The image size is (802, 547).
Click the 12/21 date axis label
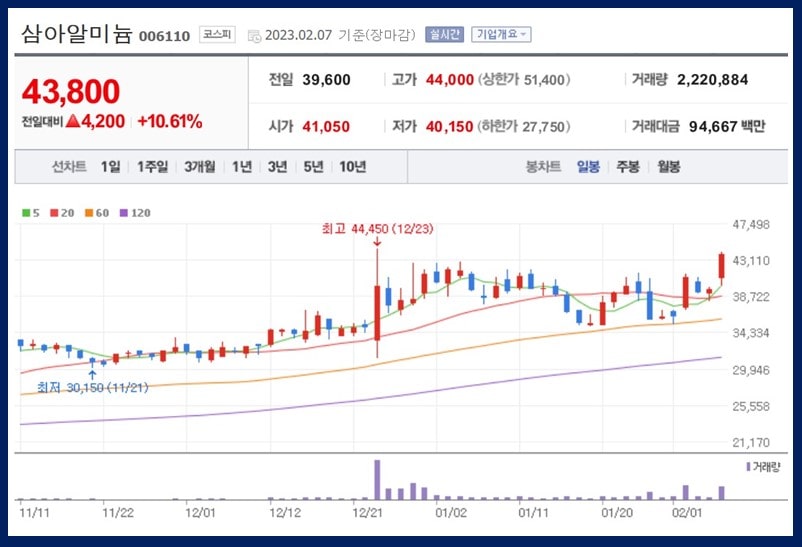(367, 513)
